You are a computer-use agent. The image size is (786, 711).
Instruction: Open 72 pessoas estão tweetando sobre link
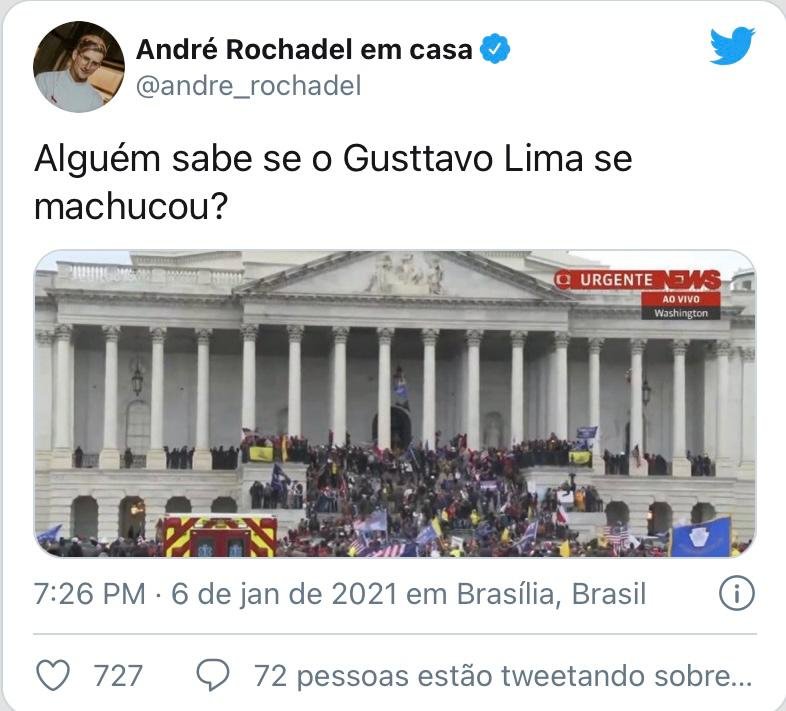tap(503, 675)
